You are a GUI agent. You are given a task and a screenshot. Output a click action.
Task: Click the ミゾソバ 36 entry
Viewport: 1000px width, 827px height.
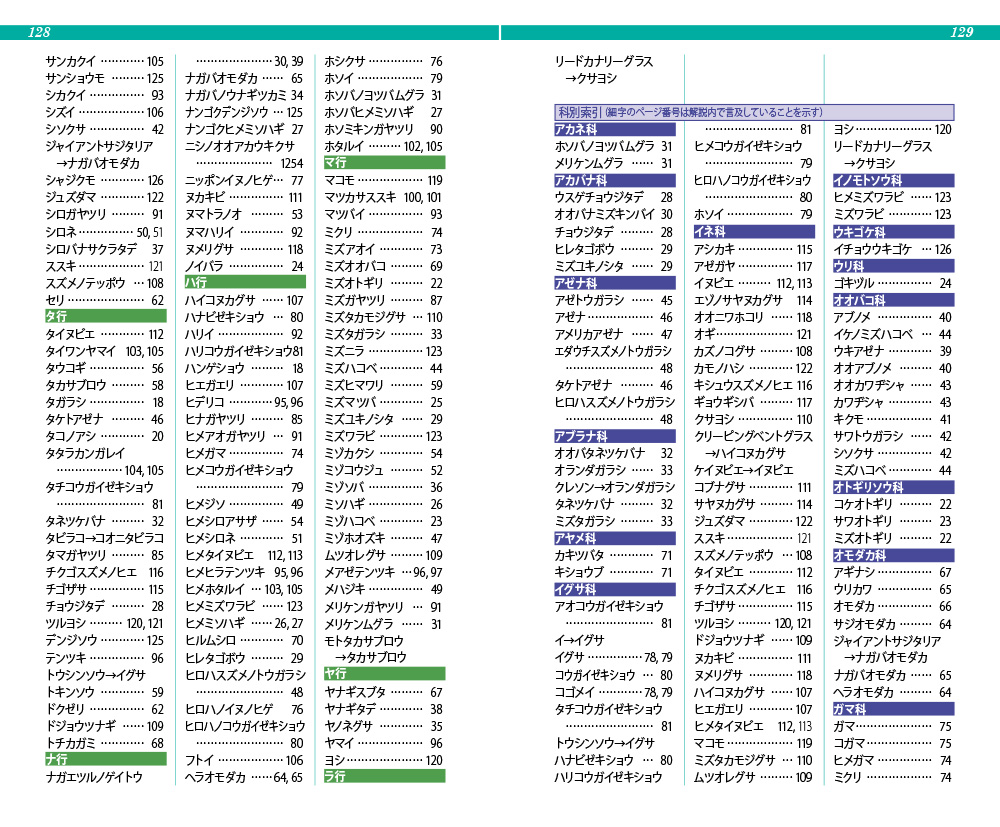pos(383,487)
